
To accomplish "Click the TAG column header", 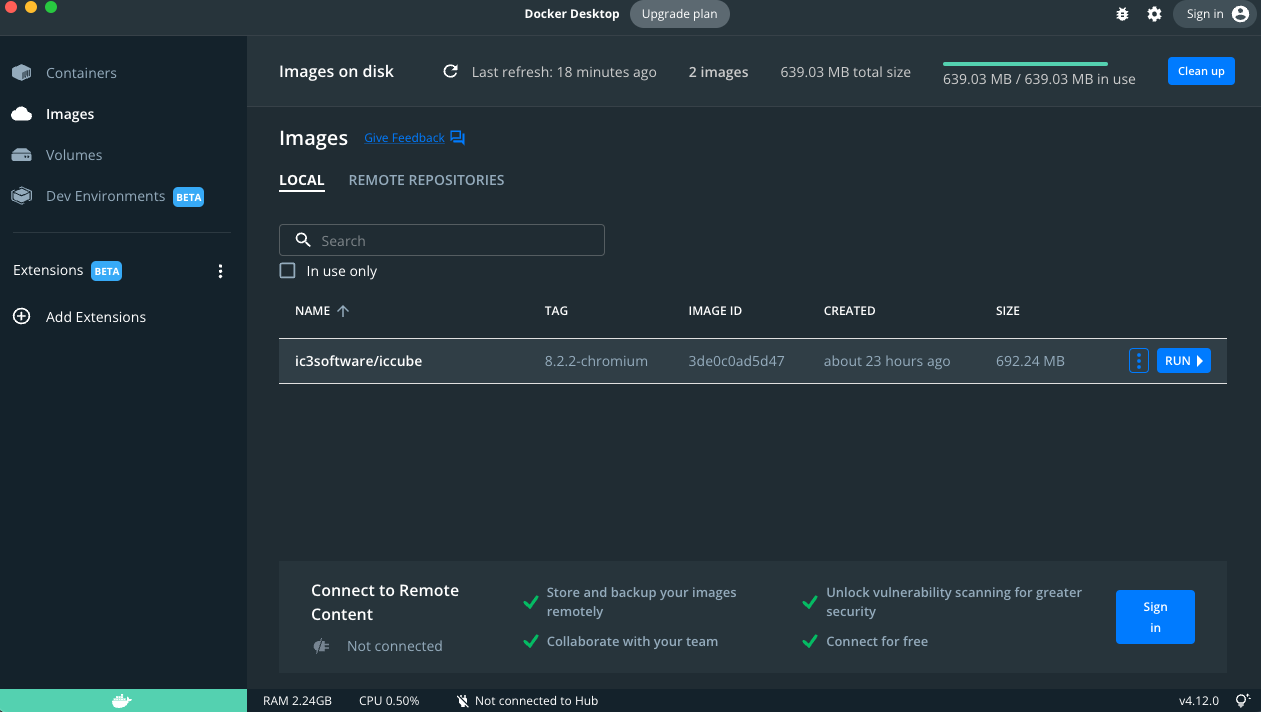I will [x=556, y=311].
